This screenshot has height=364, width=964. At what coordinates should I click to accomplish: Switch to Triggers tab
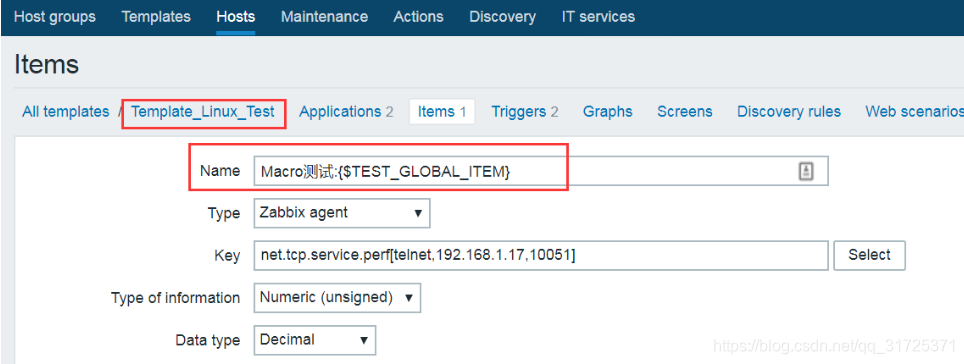tap(524, 112)
